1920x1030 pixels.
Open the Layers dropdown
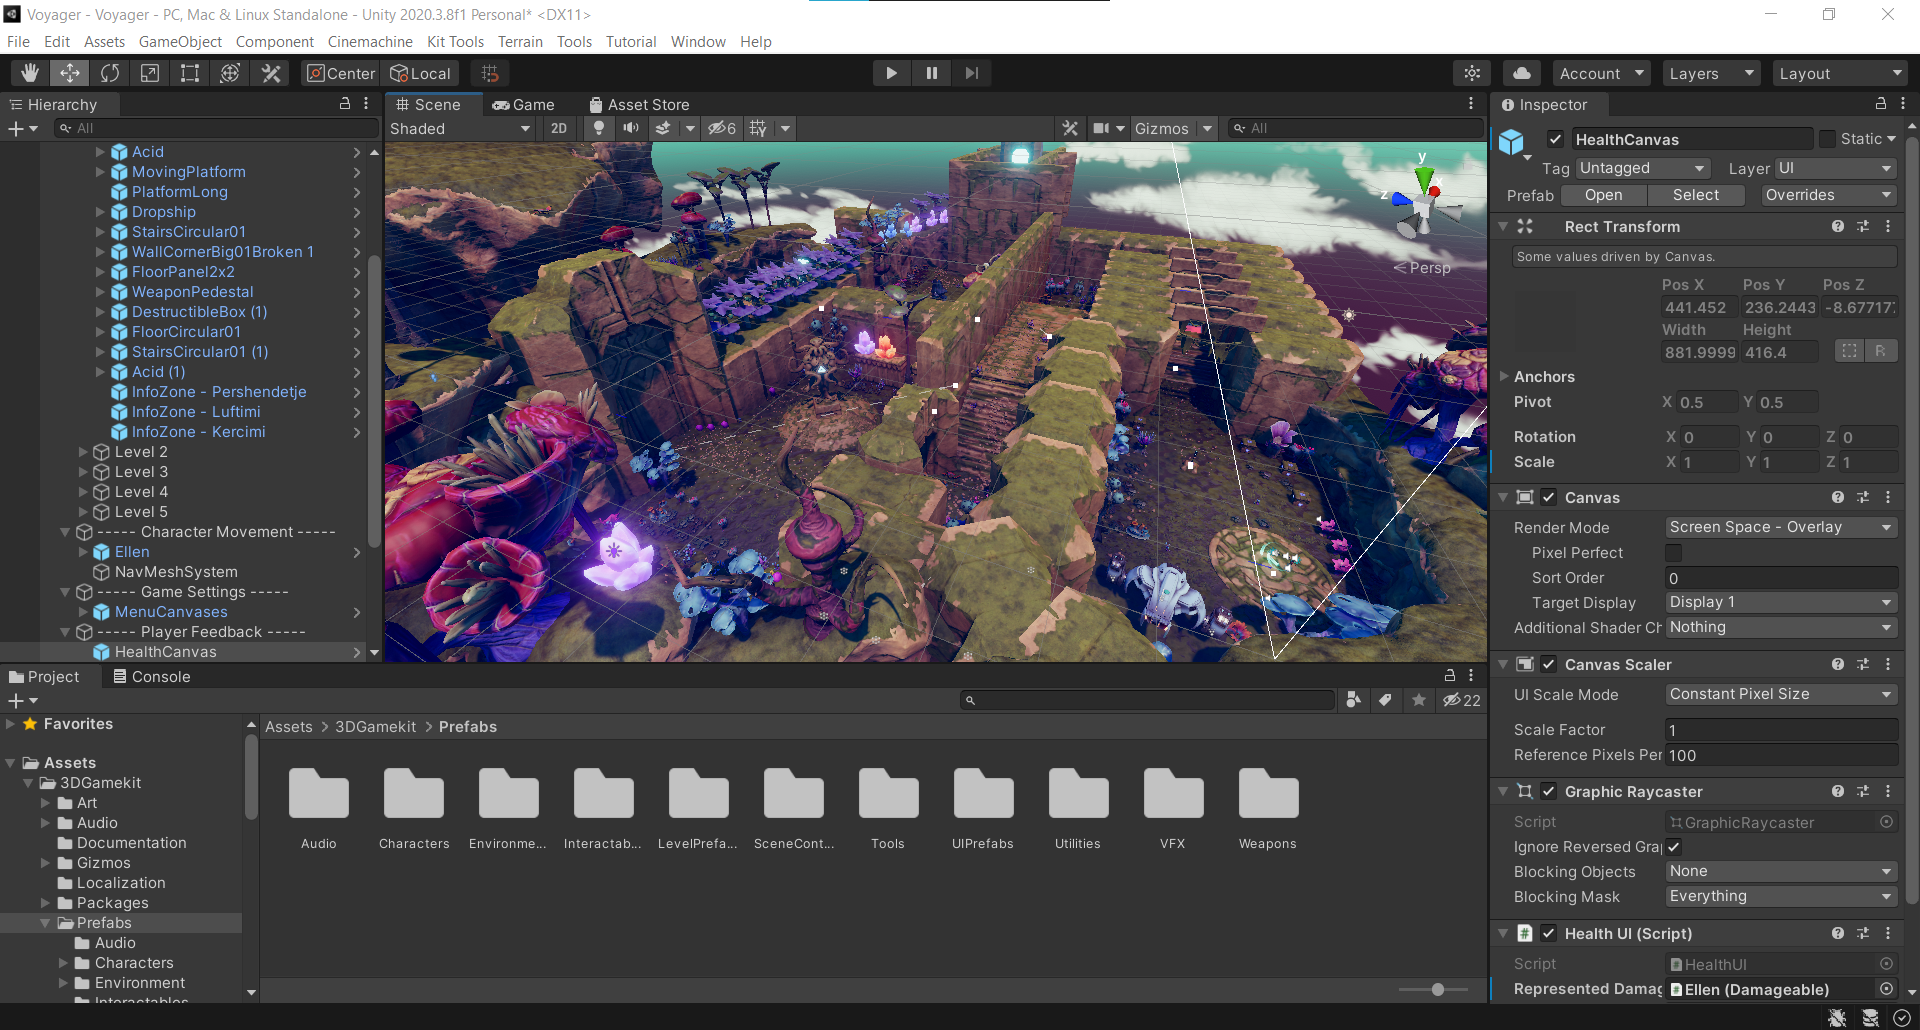(1711, 73)
